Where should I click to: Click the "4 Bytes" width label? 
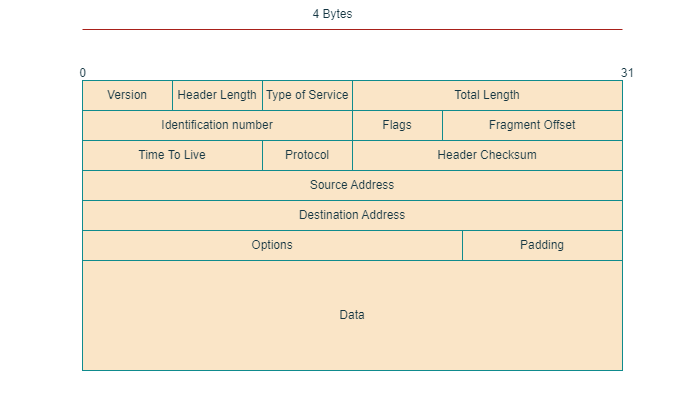[x=332, y=14]
